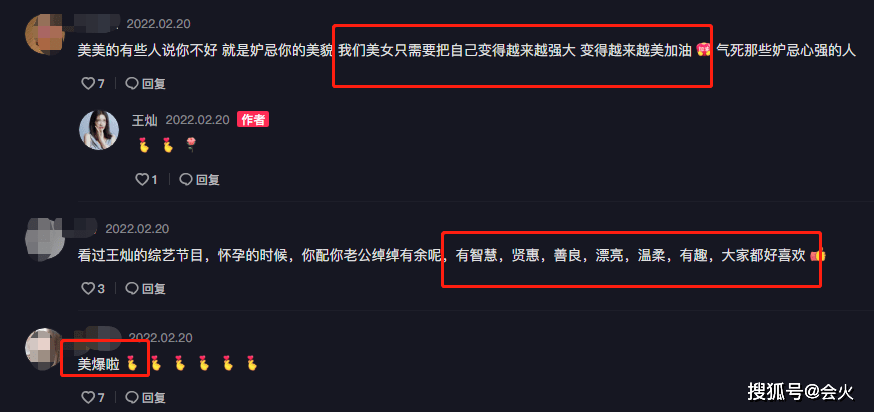Like the comment with 3 likes
This screenshot has height=412, width=874.
[x=88, y=288]
